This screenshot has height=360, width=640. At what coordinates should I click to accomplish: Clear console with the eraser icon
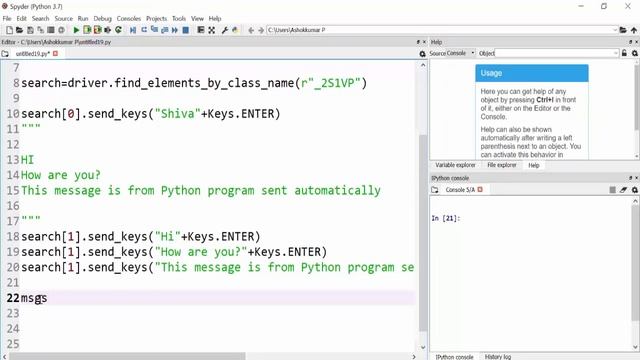pyautogui.click(x=623, y=190)
